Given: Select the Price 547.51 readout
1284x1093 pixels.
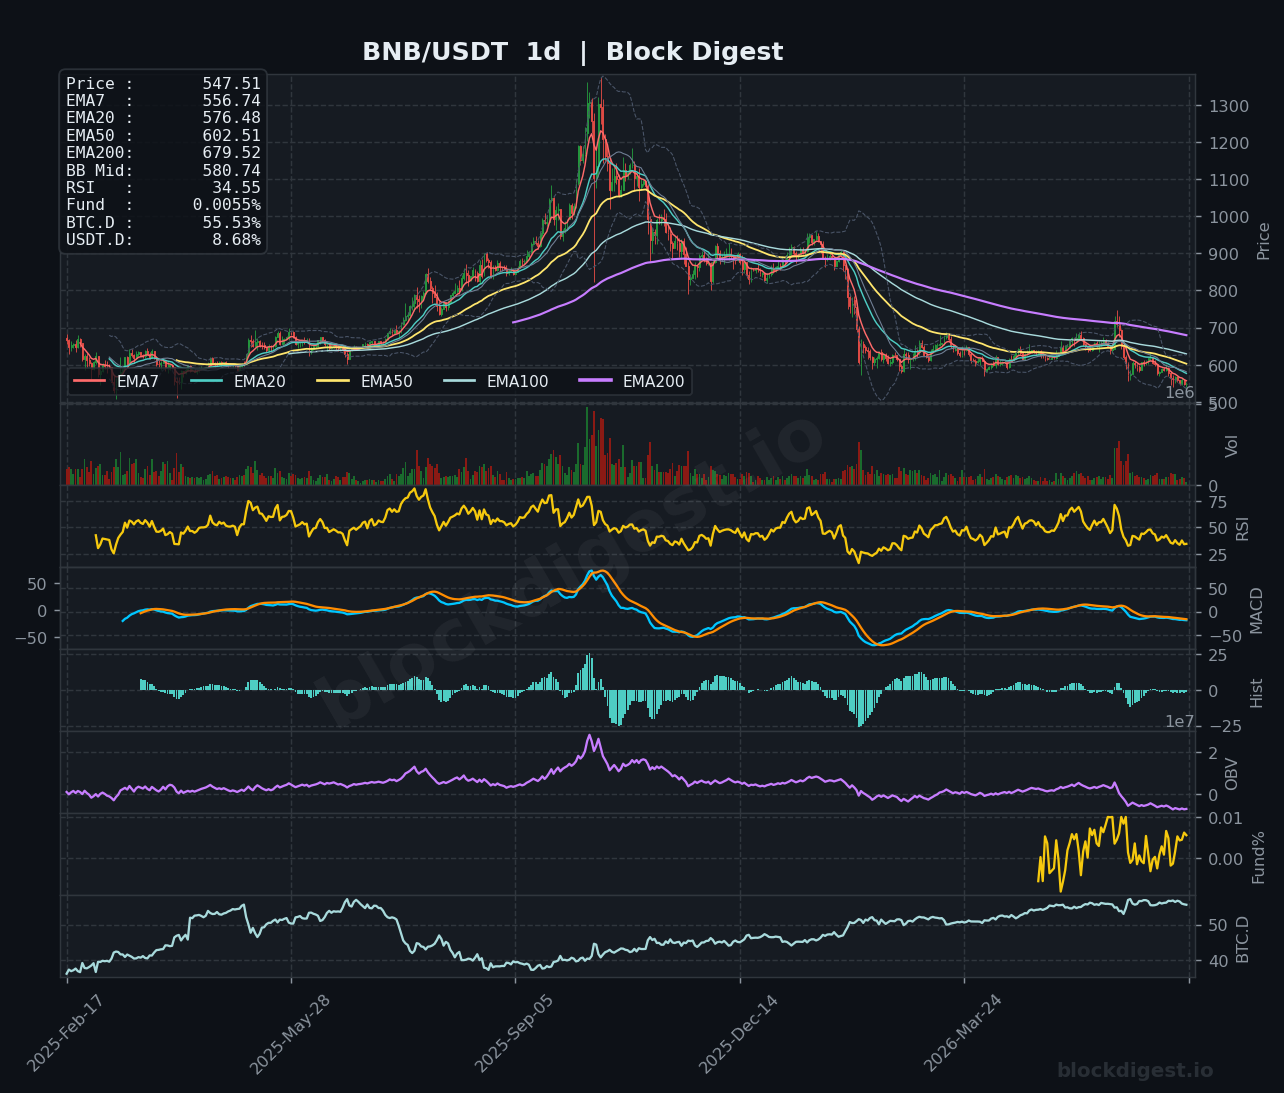Looking at the screenshot, I should point(163,84).
